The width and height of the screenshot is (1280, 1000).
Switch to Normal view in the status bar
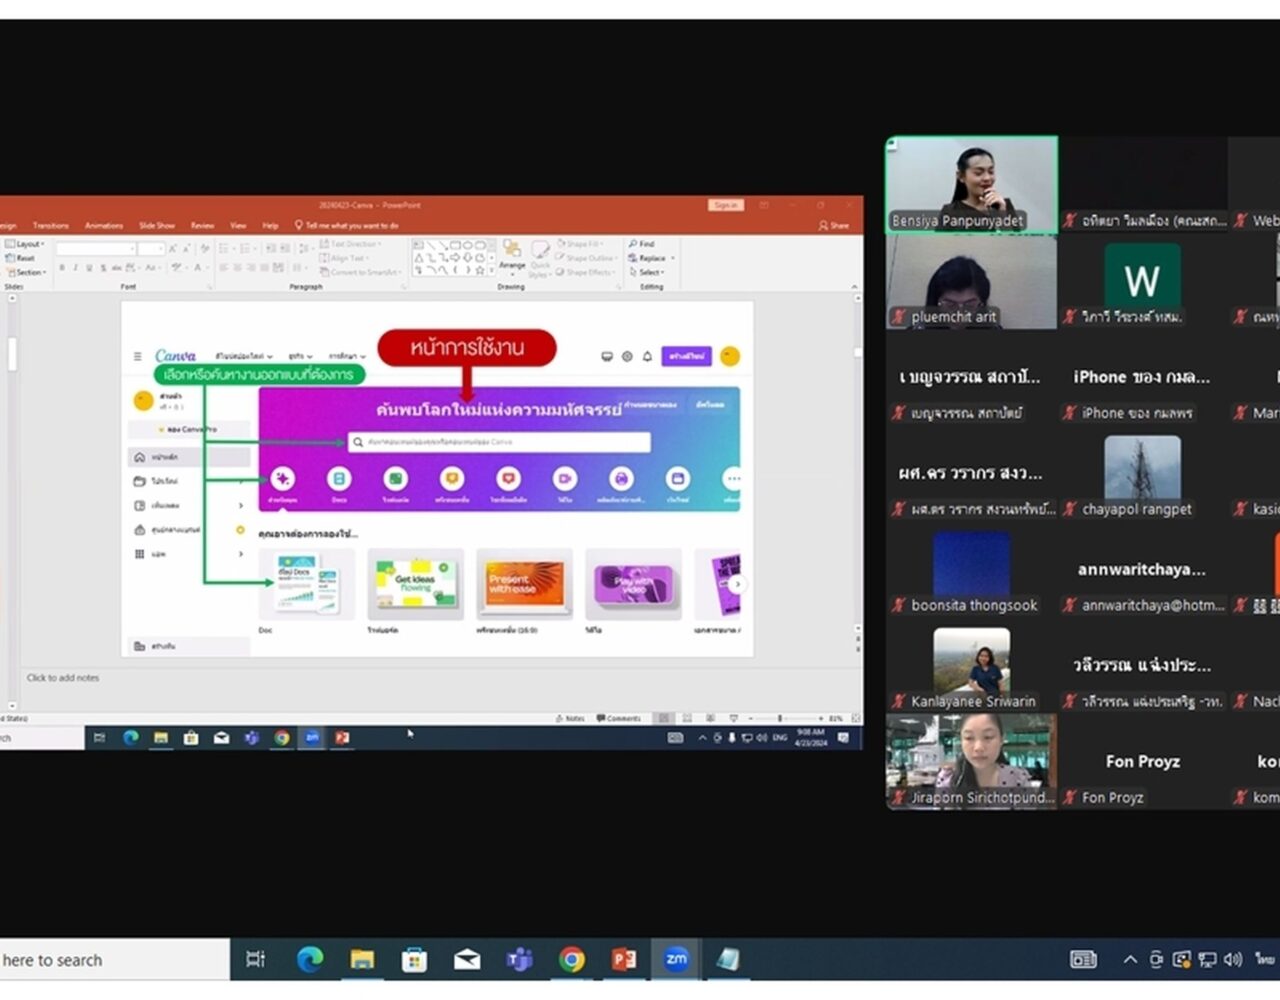(663, 718)
